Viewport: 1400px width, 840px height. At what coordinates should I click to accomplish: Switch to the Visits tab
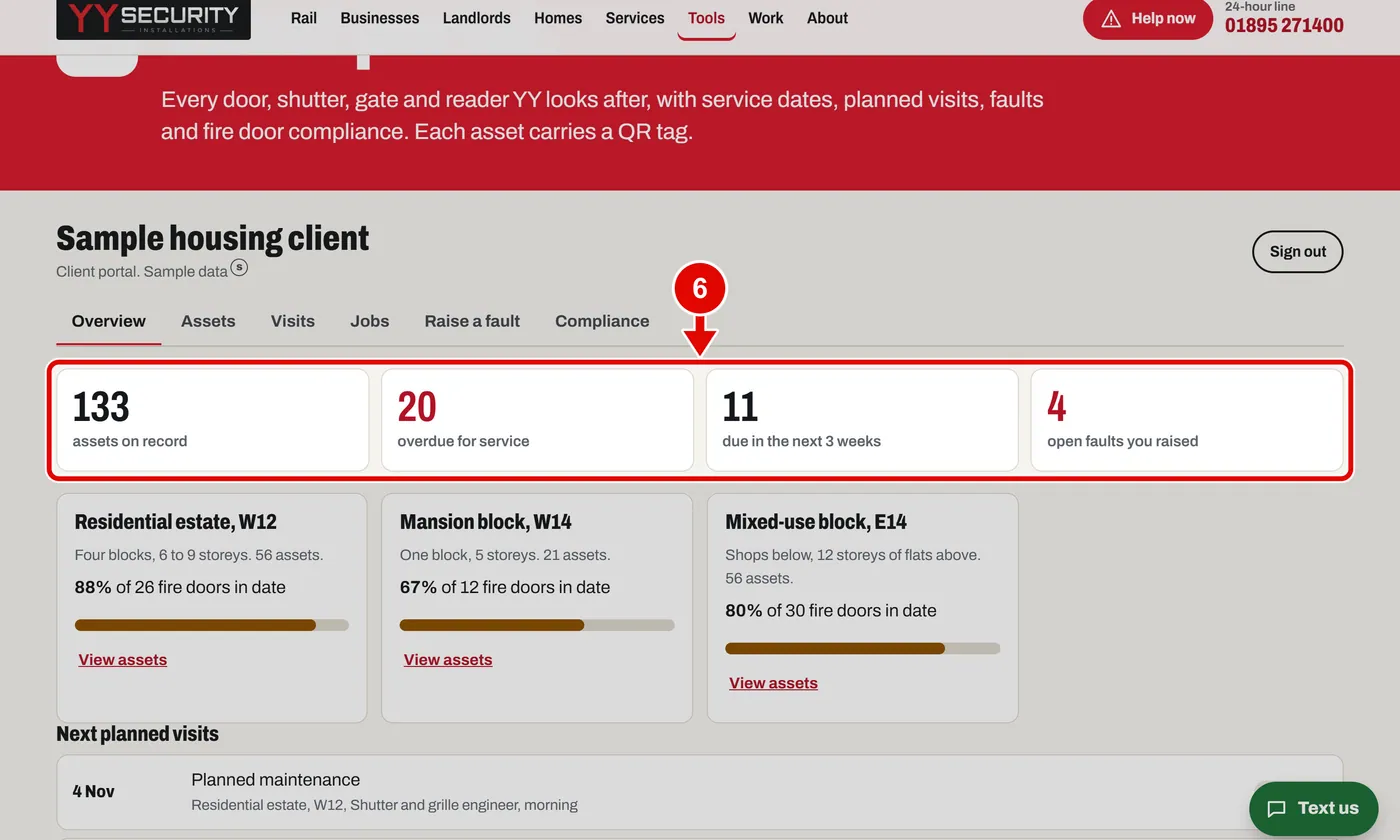click(x=293, y=322)
